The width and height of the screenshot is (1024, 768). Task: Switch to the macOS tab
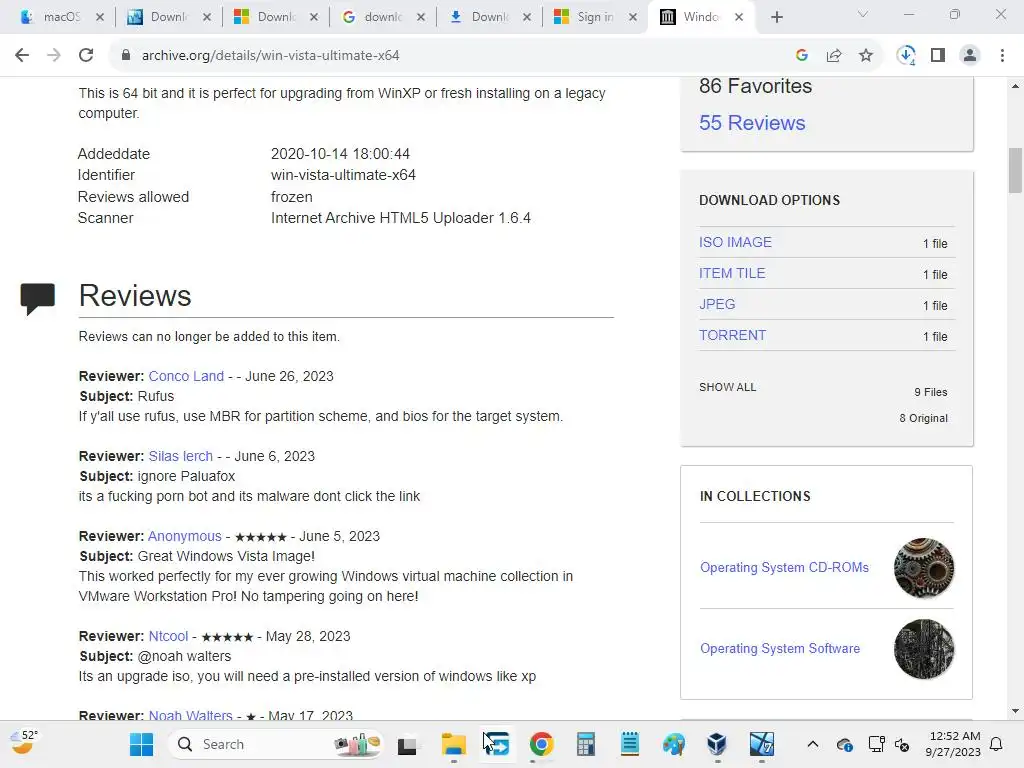click(62, 18)
